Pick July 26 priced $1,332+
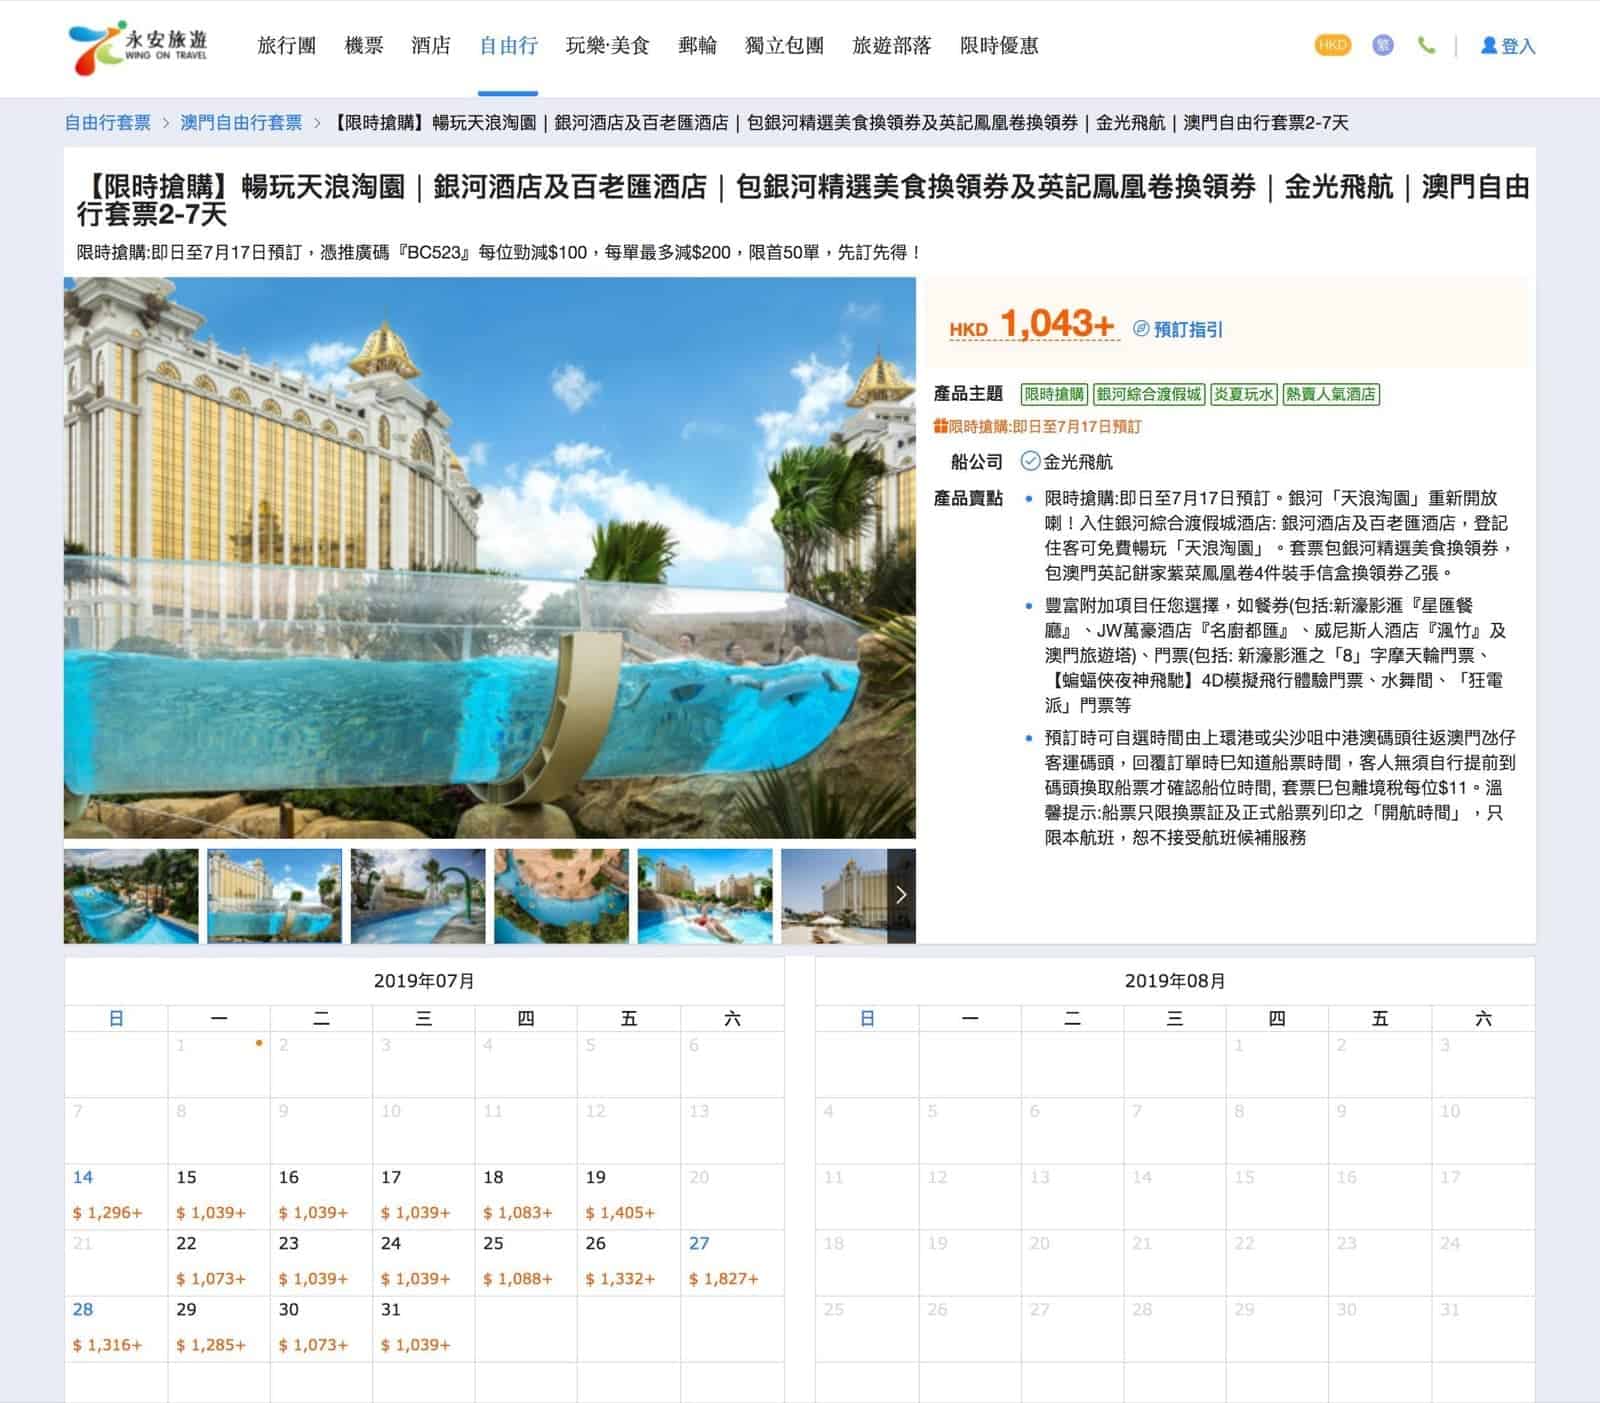 [629, 1262]
